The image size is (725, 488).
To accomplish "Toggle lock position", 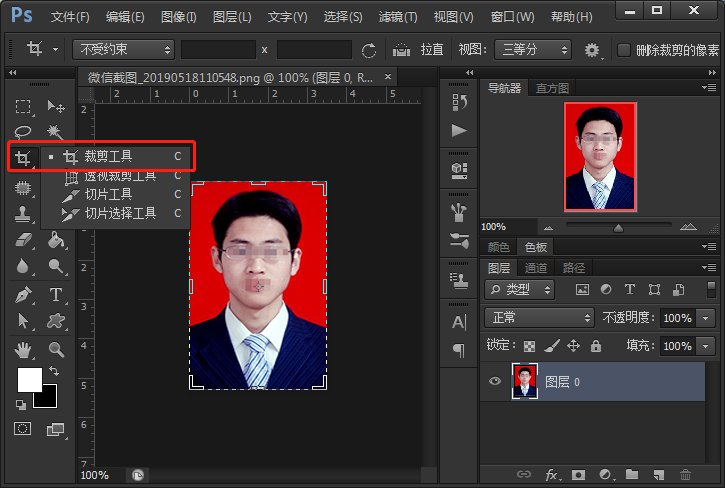I will tap(573, 346).
